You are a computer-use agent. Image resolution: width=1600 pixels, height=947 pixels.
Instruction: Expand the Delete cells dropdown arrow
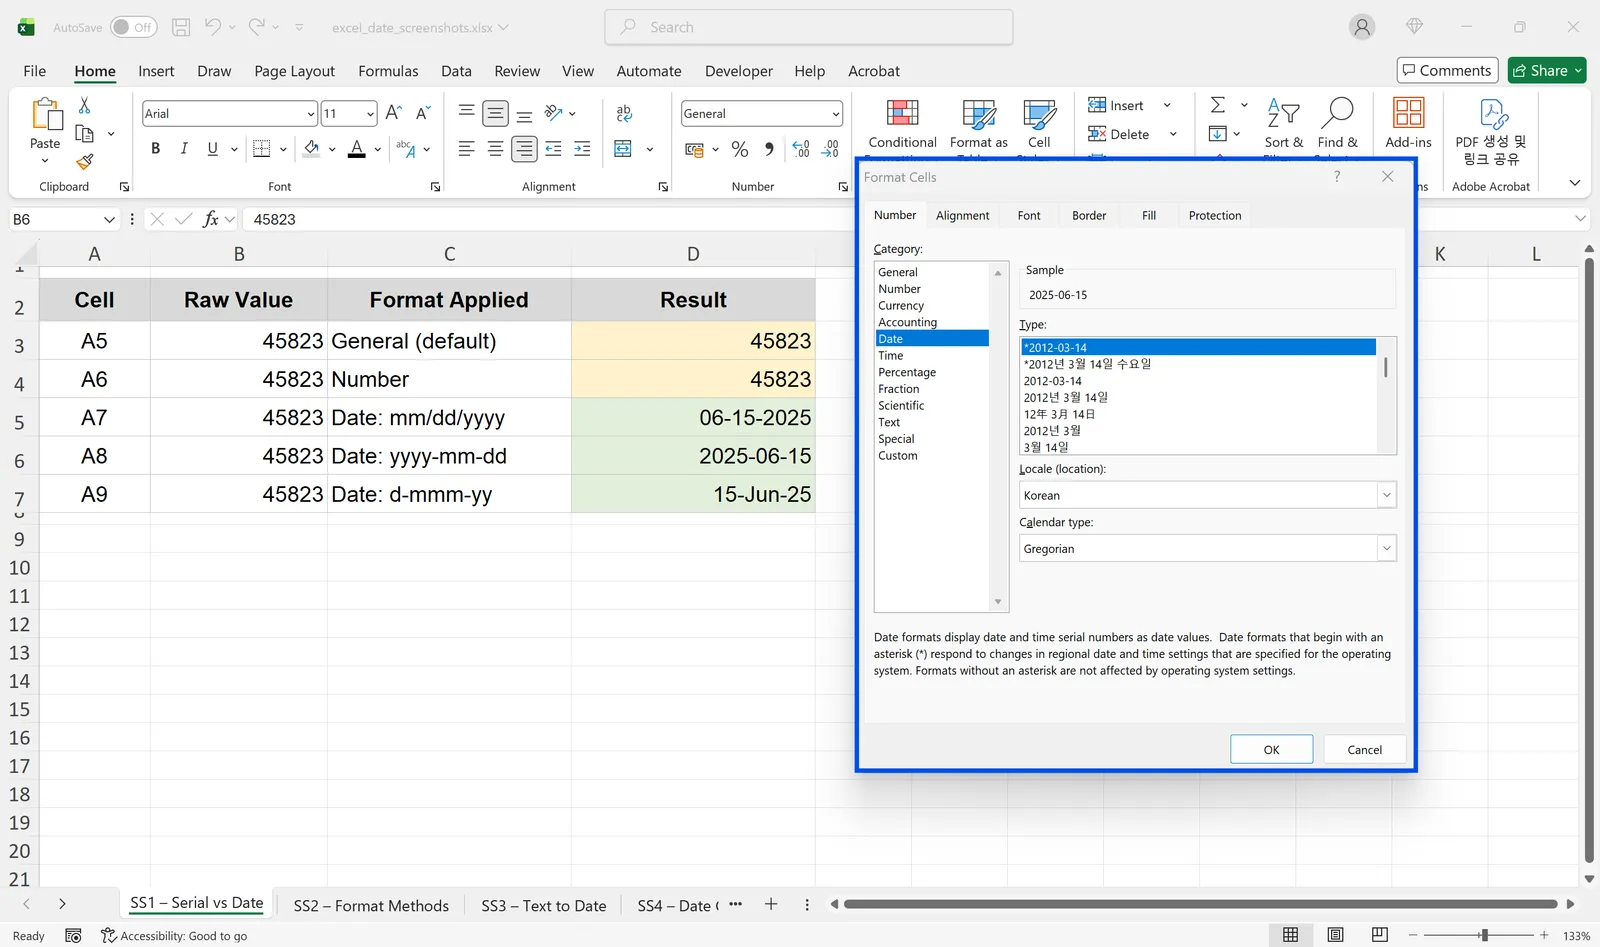(1173, 134)
